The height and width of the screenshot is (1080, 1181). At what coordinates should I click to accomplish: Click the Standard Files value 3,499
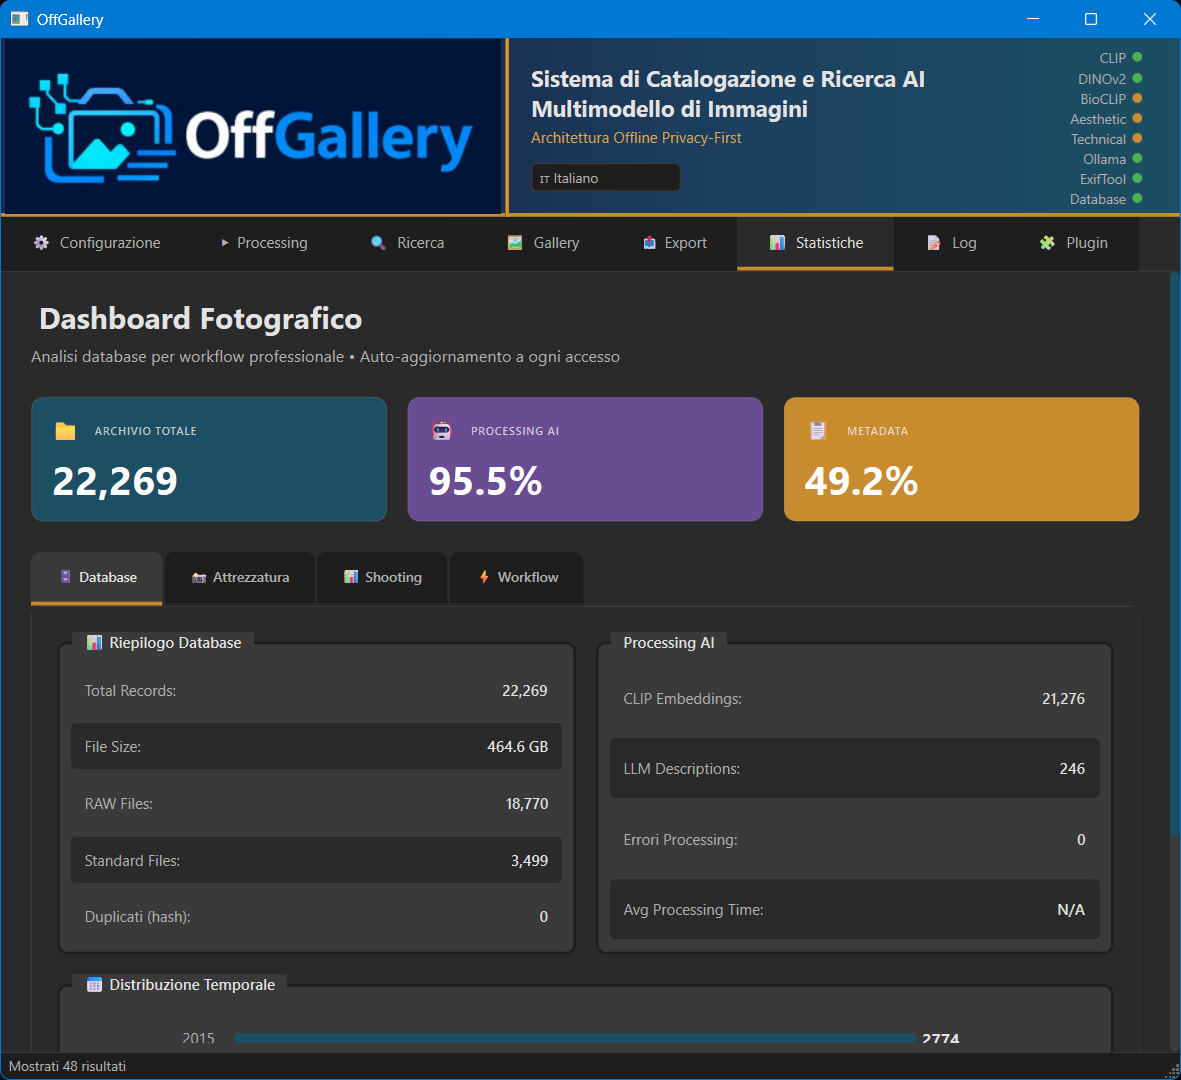(529, 860)
